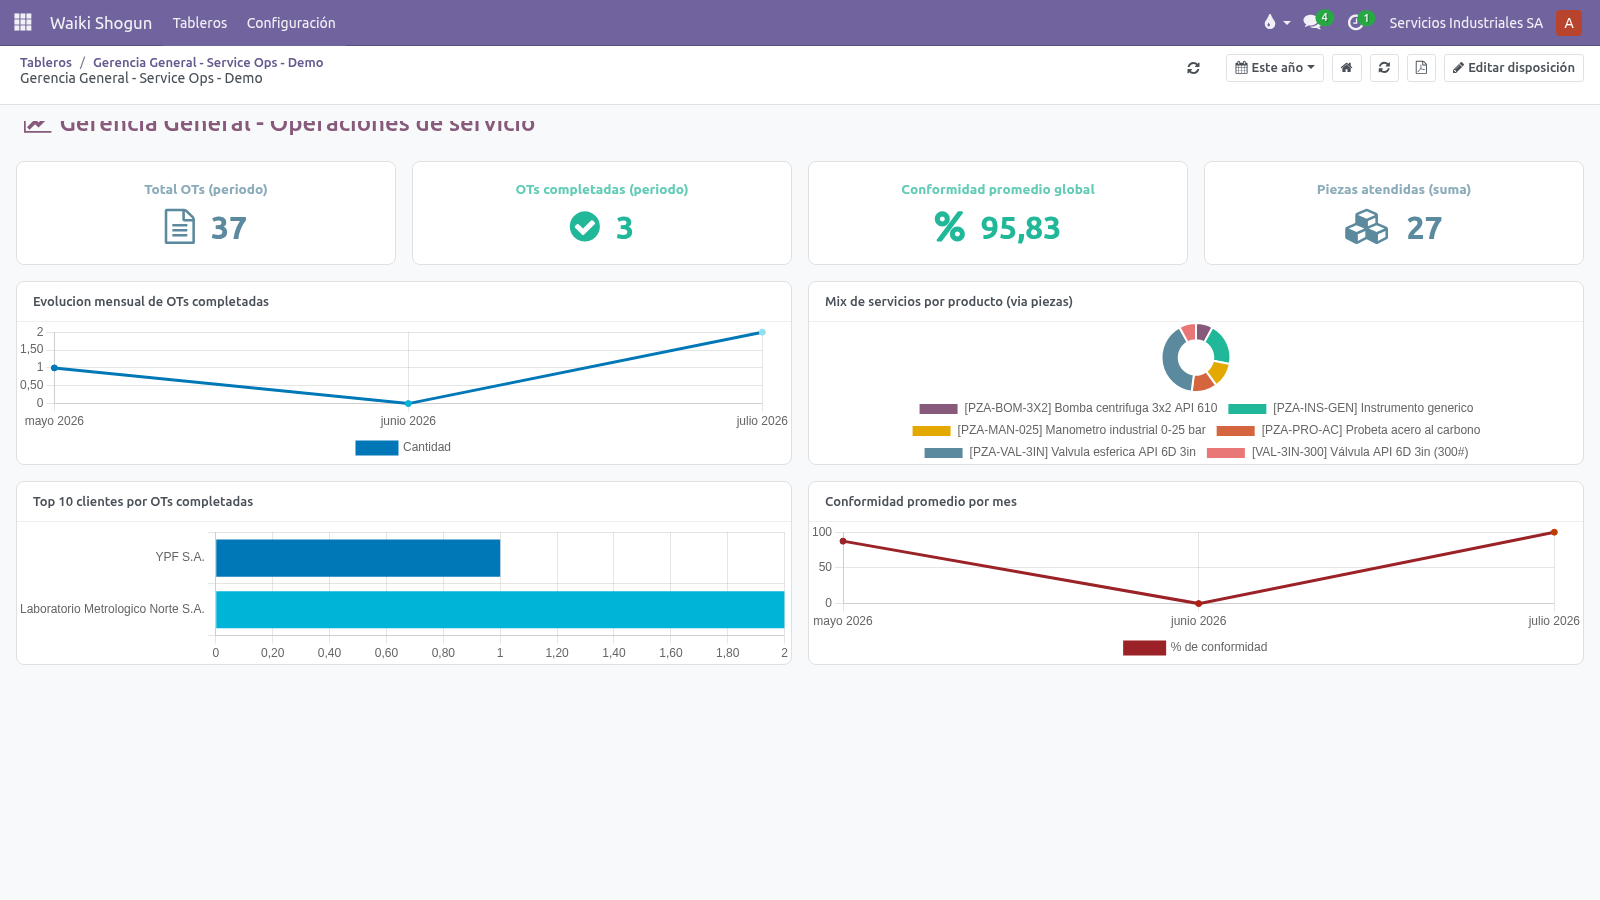Toggle the Cantidad legend swatch
Image resolution: width=1600 pixels, height=900 pixels.
pos(377,447)
